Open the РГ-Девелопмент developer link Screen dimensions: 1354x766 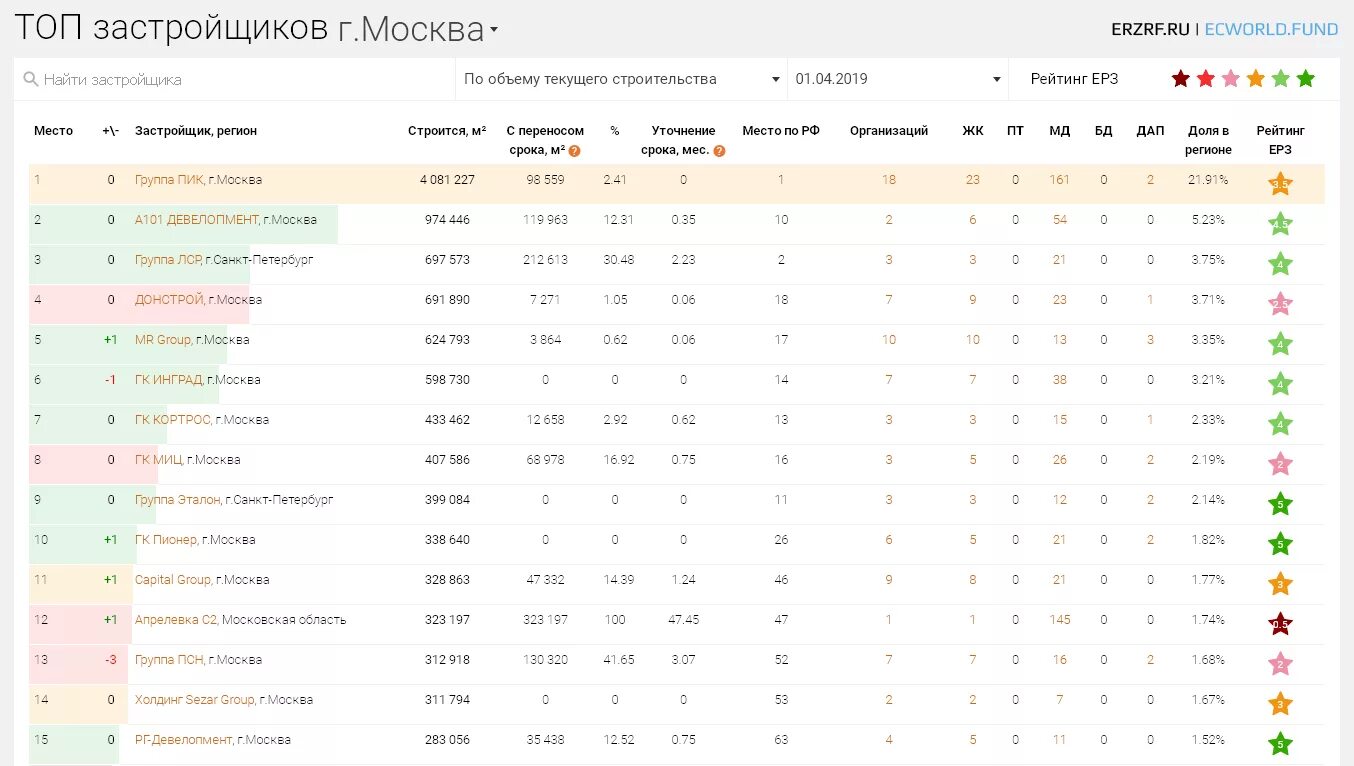click(x=183, y=740)
